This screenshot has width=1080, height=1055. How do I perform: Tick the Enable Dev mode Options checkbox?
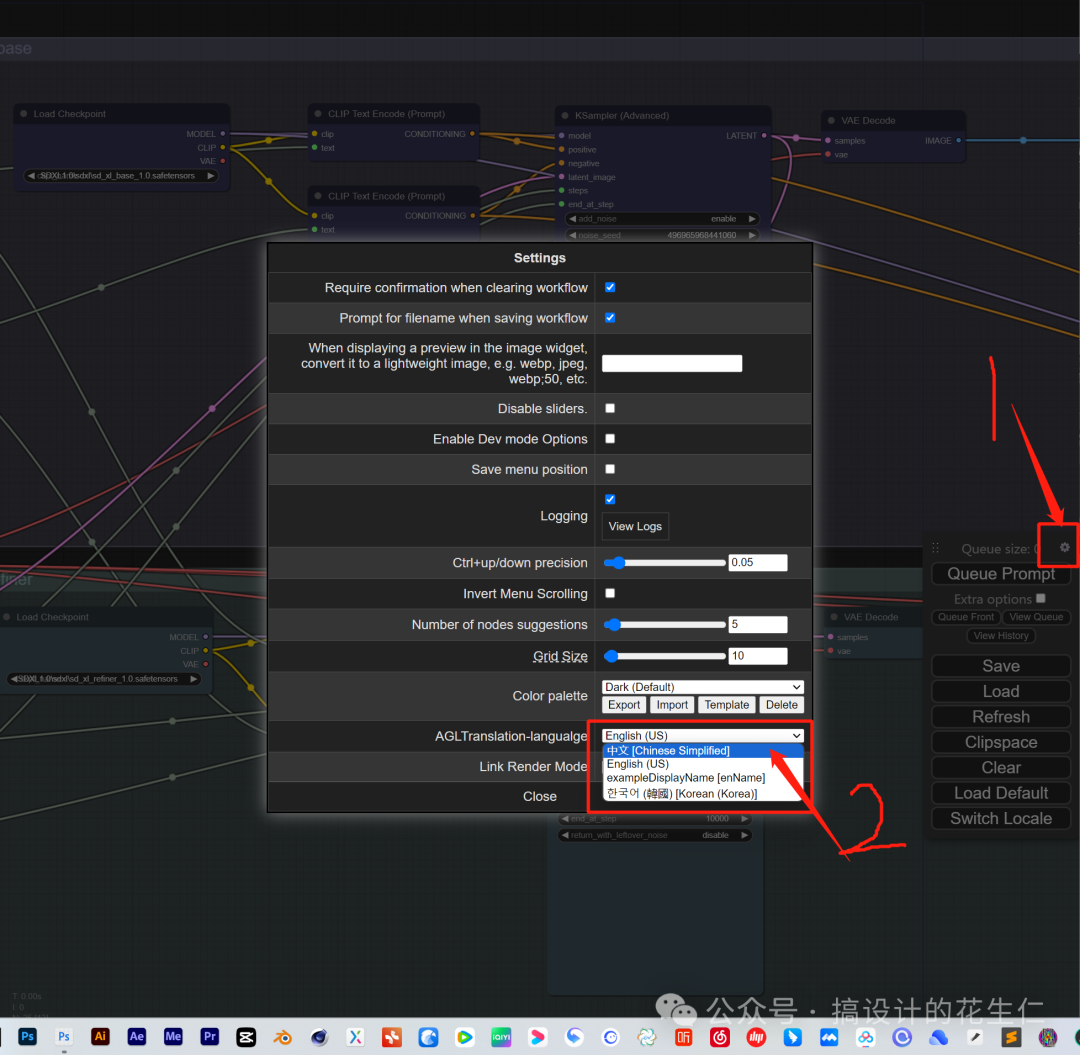[x=610, y=438]
